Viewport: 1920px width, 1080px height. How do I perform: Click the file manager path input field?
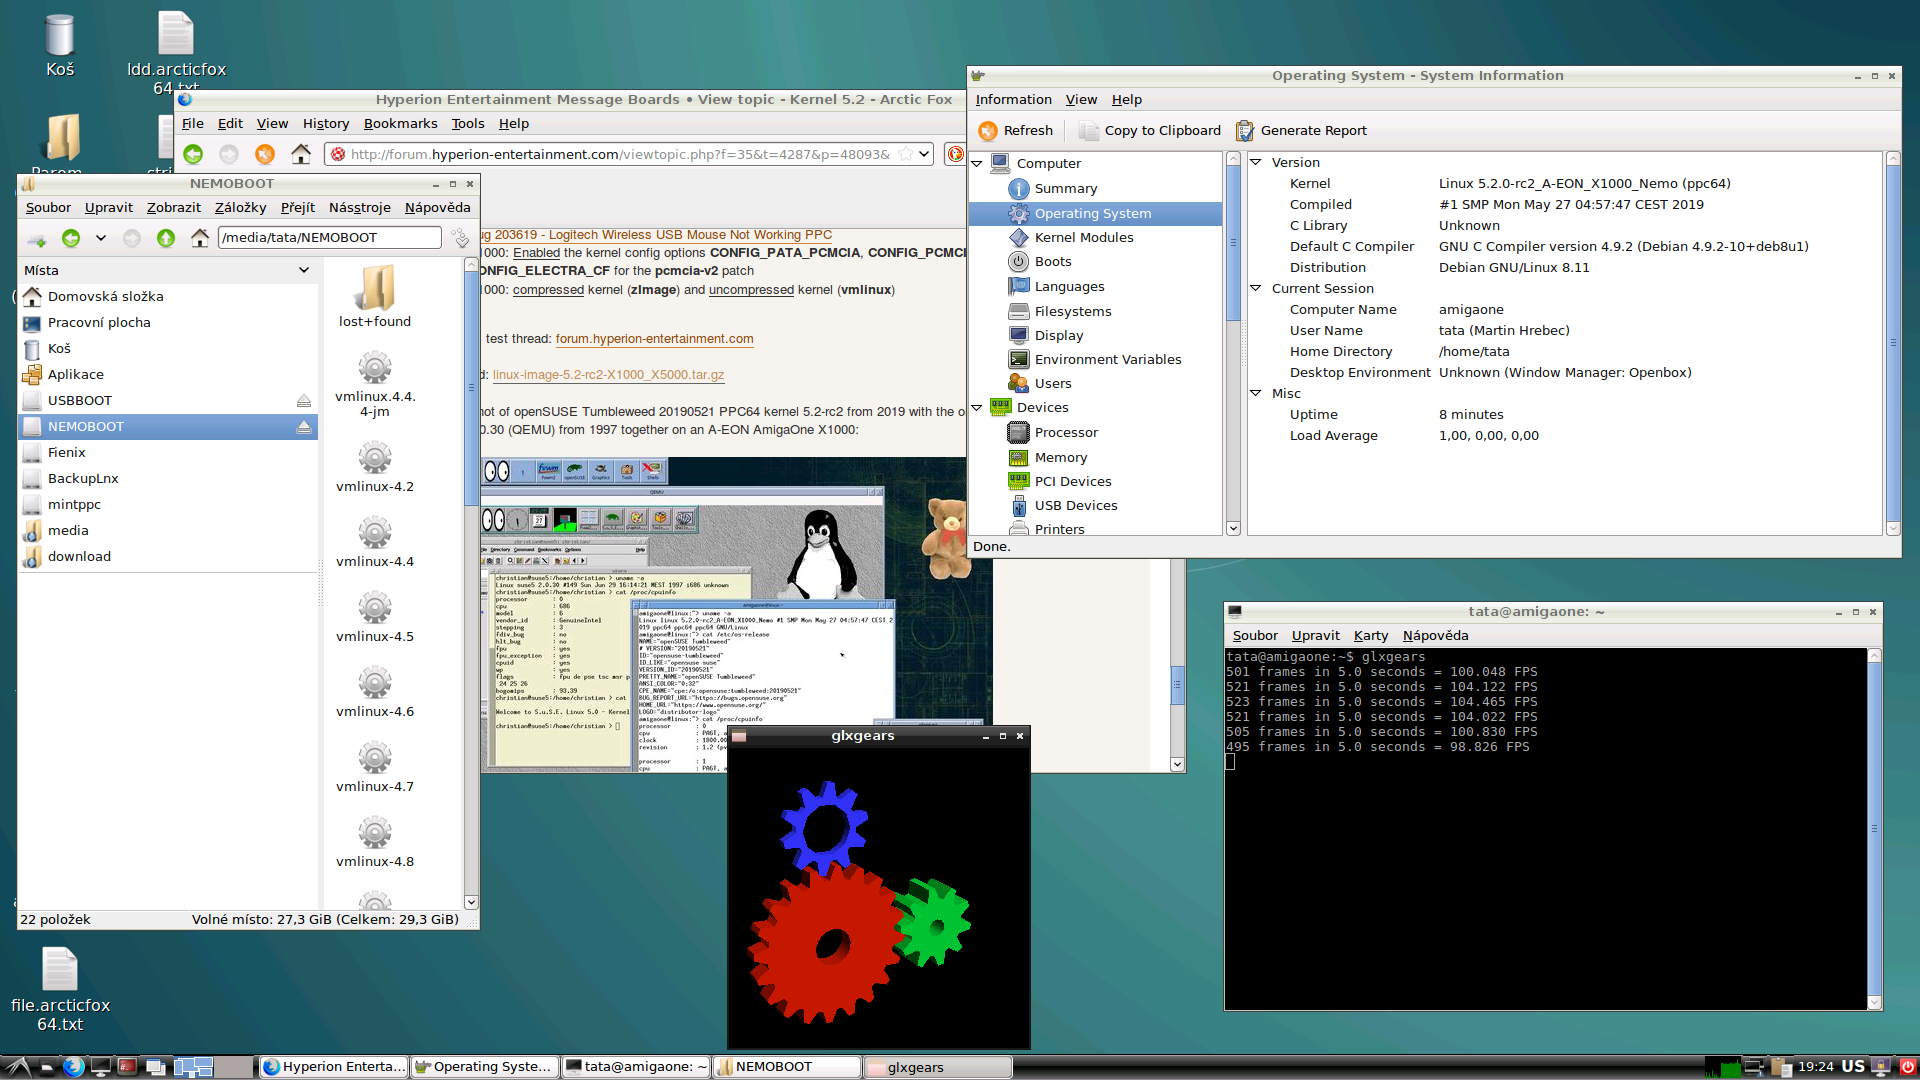tap(328, 238)
